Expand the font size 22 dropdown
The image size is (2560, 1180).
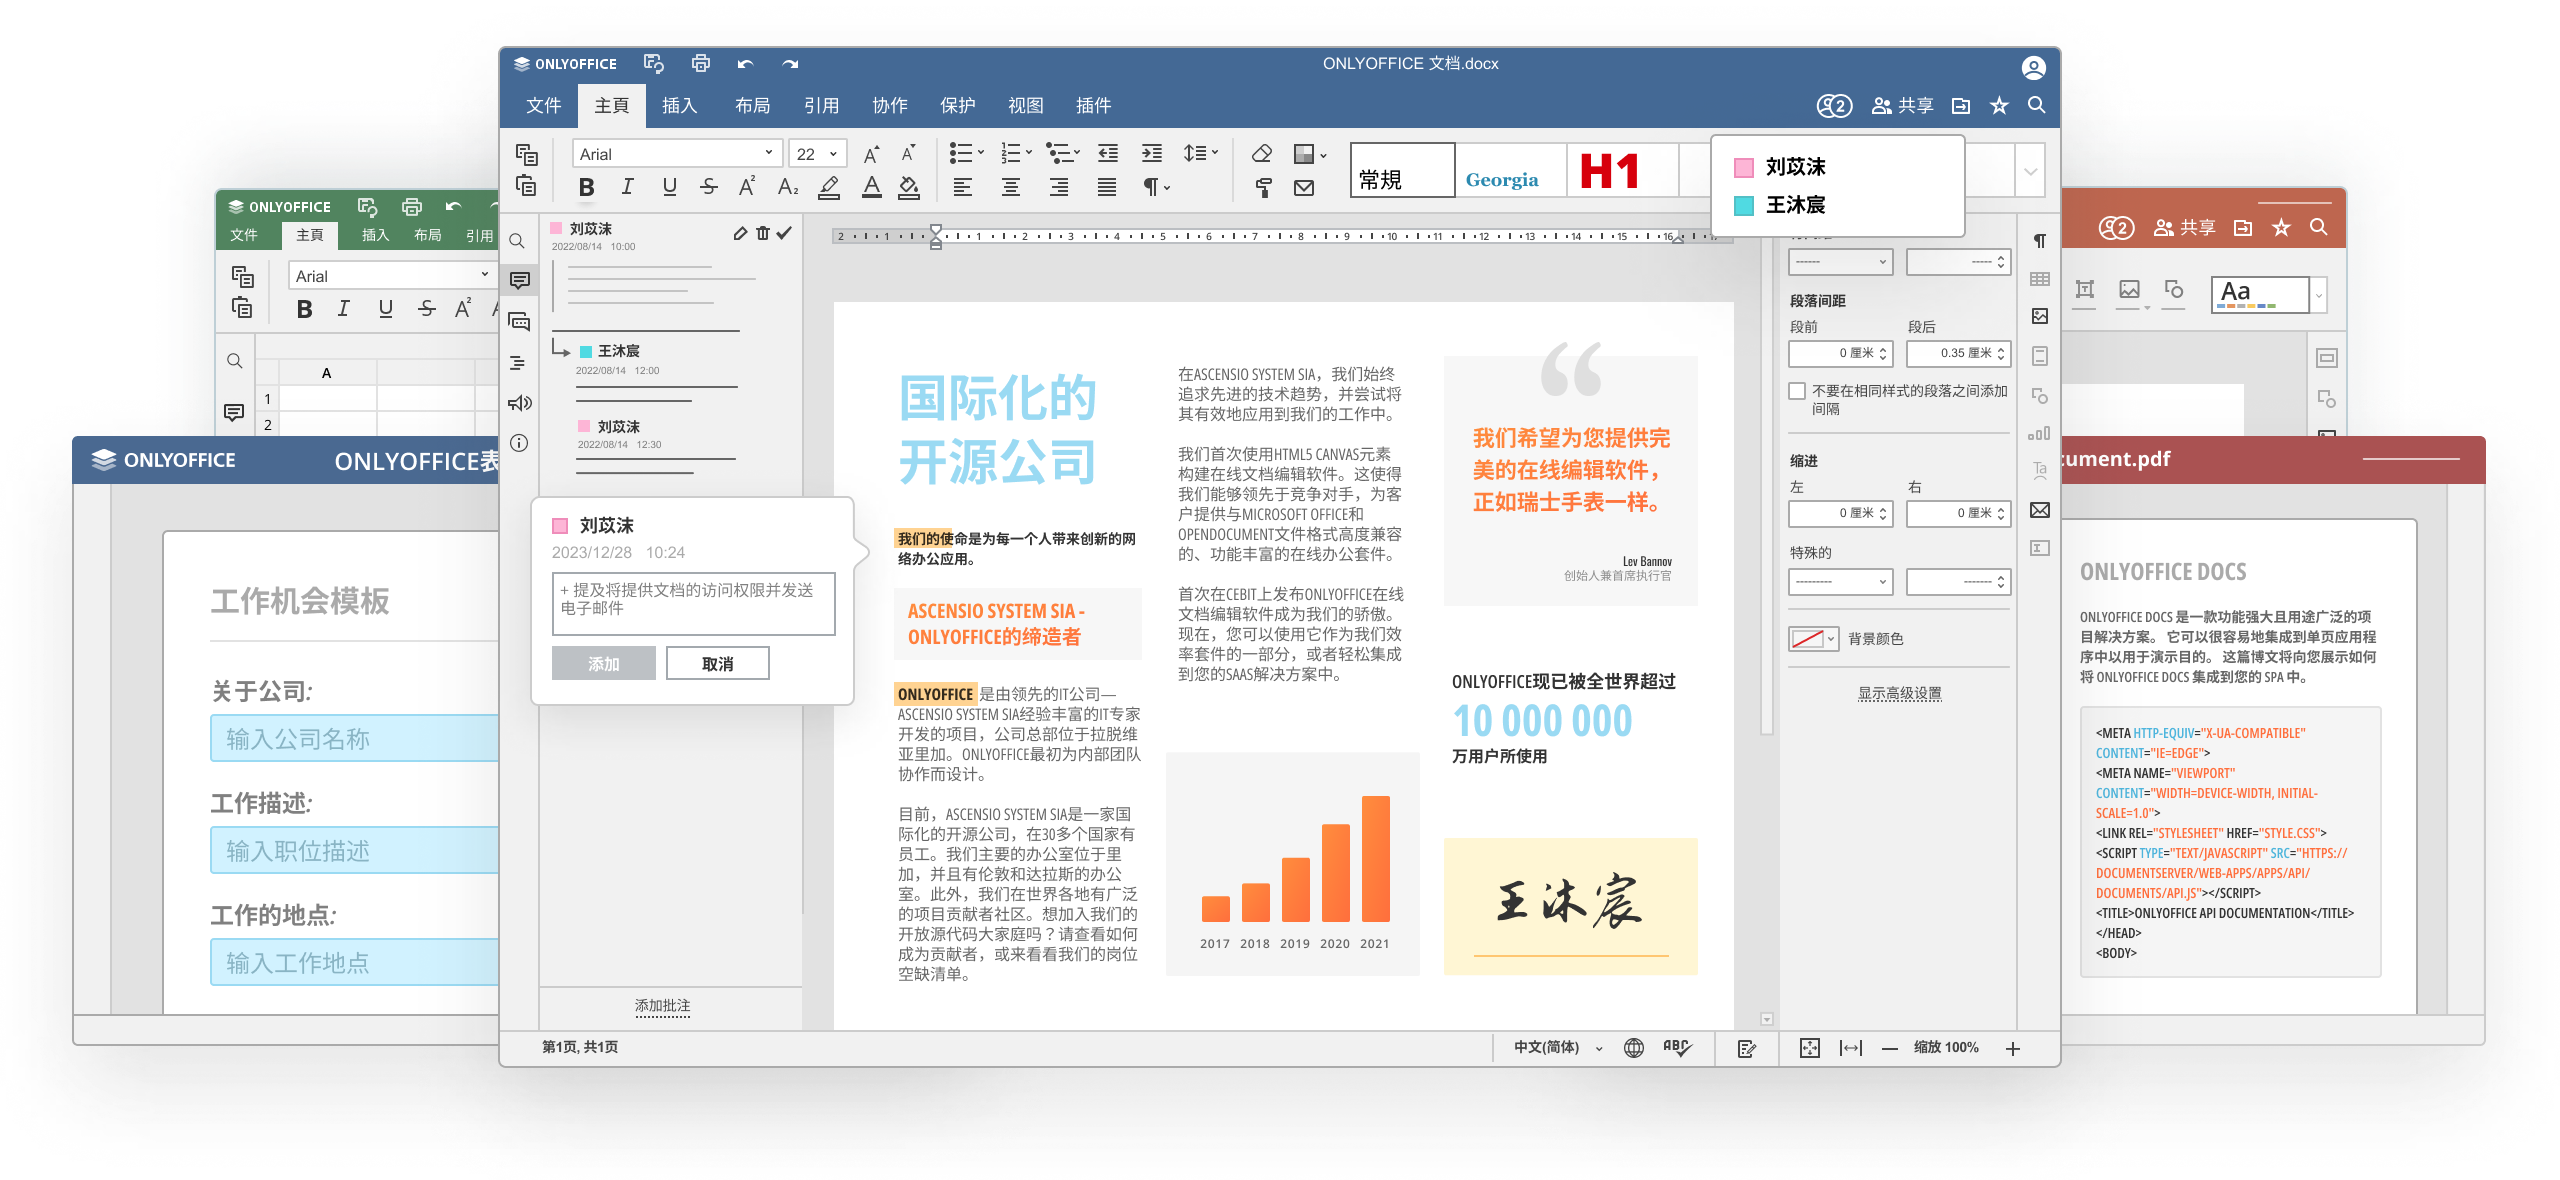pos(832,154)
